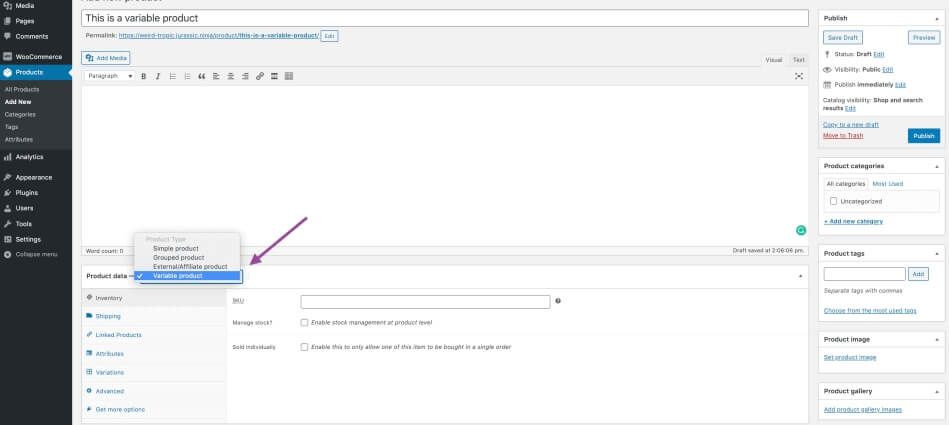Click the Save Draft button
Screen dimensions: 949x425
(843, 37)
